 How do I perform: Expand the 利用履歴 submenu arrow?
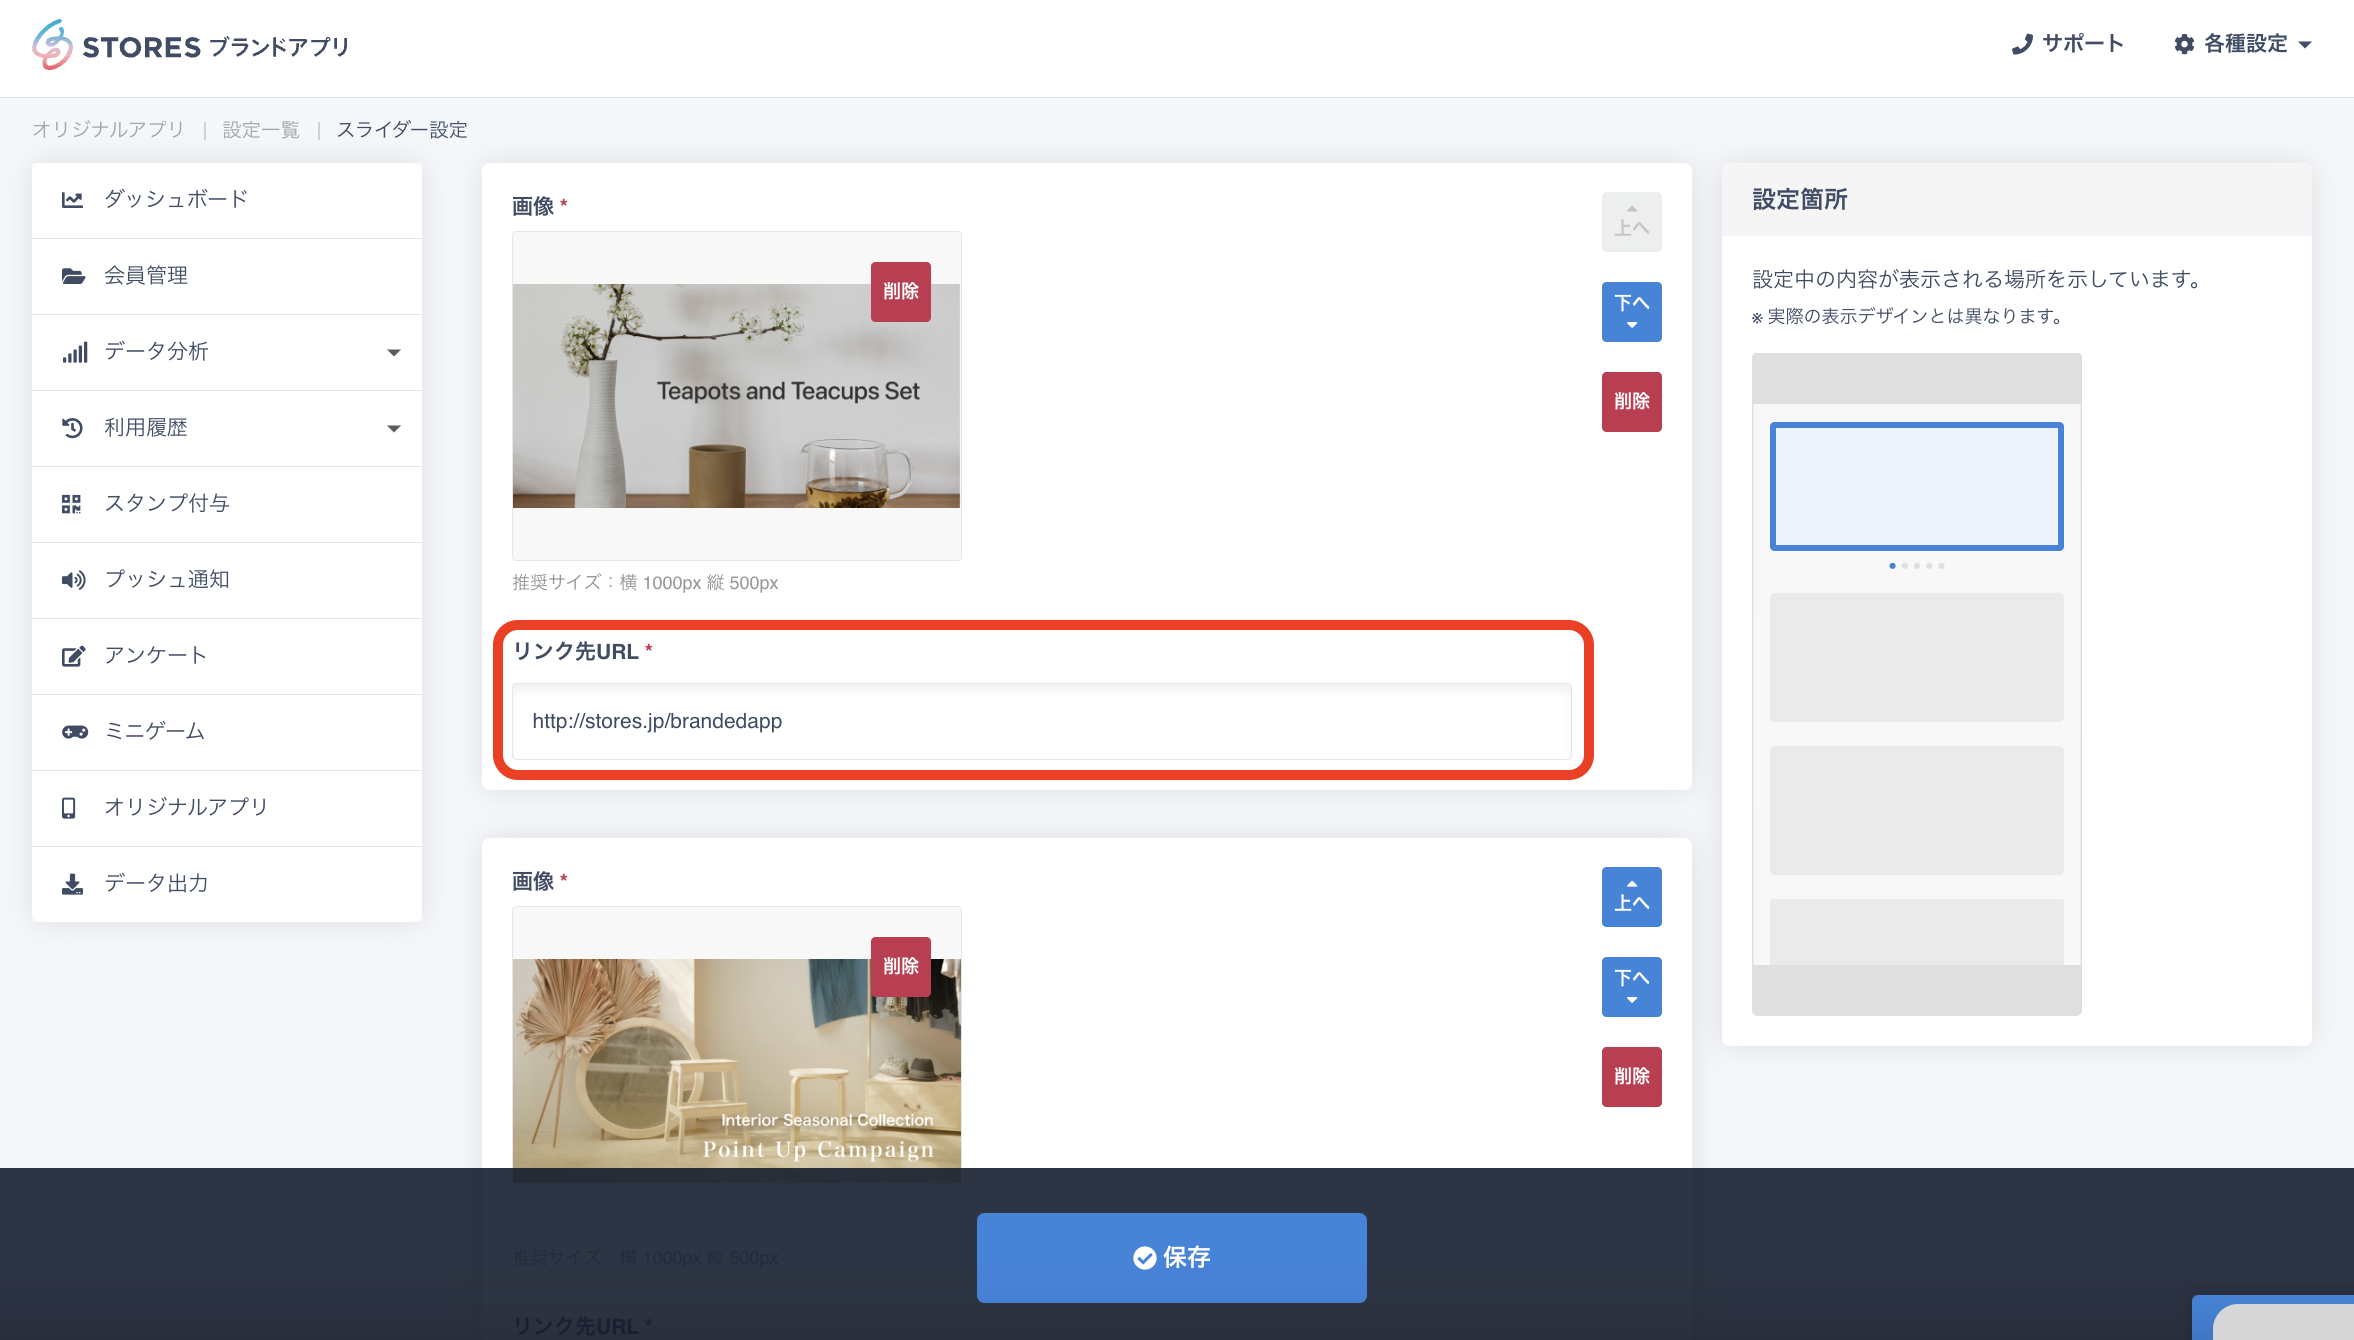pos(394,428)
